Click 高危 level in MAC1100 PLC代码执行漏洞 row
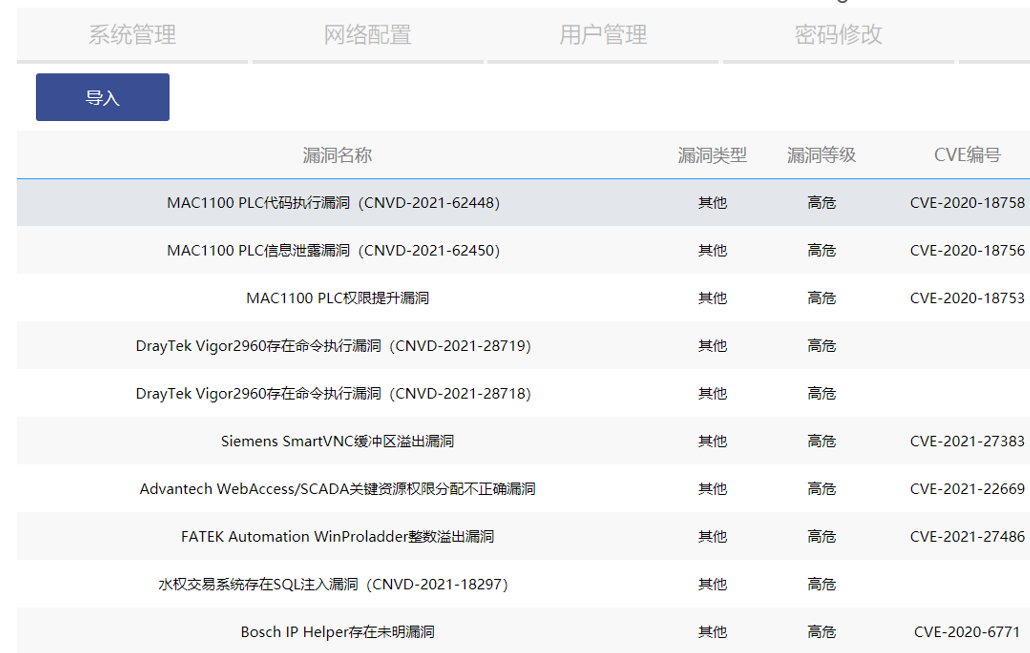Viewport: 1030px width, 653px height. (821, 203)
